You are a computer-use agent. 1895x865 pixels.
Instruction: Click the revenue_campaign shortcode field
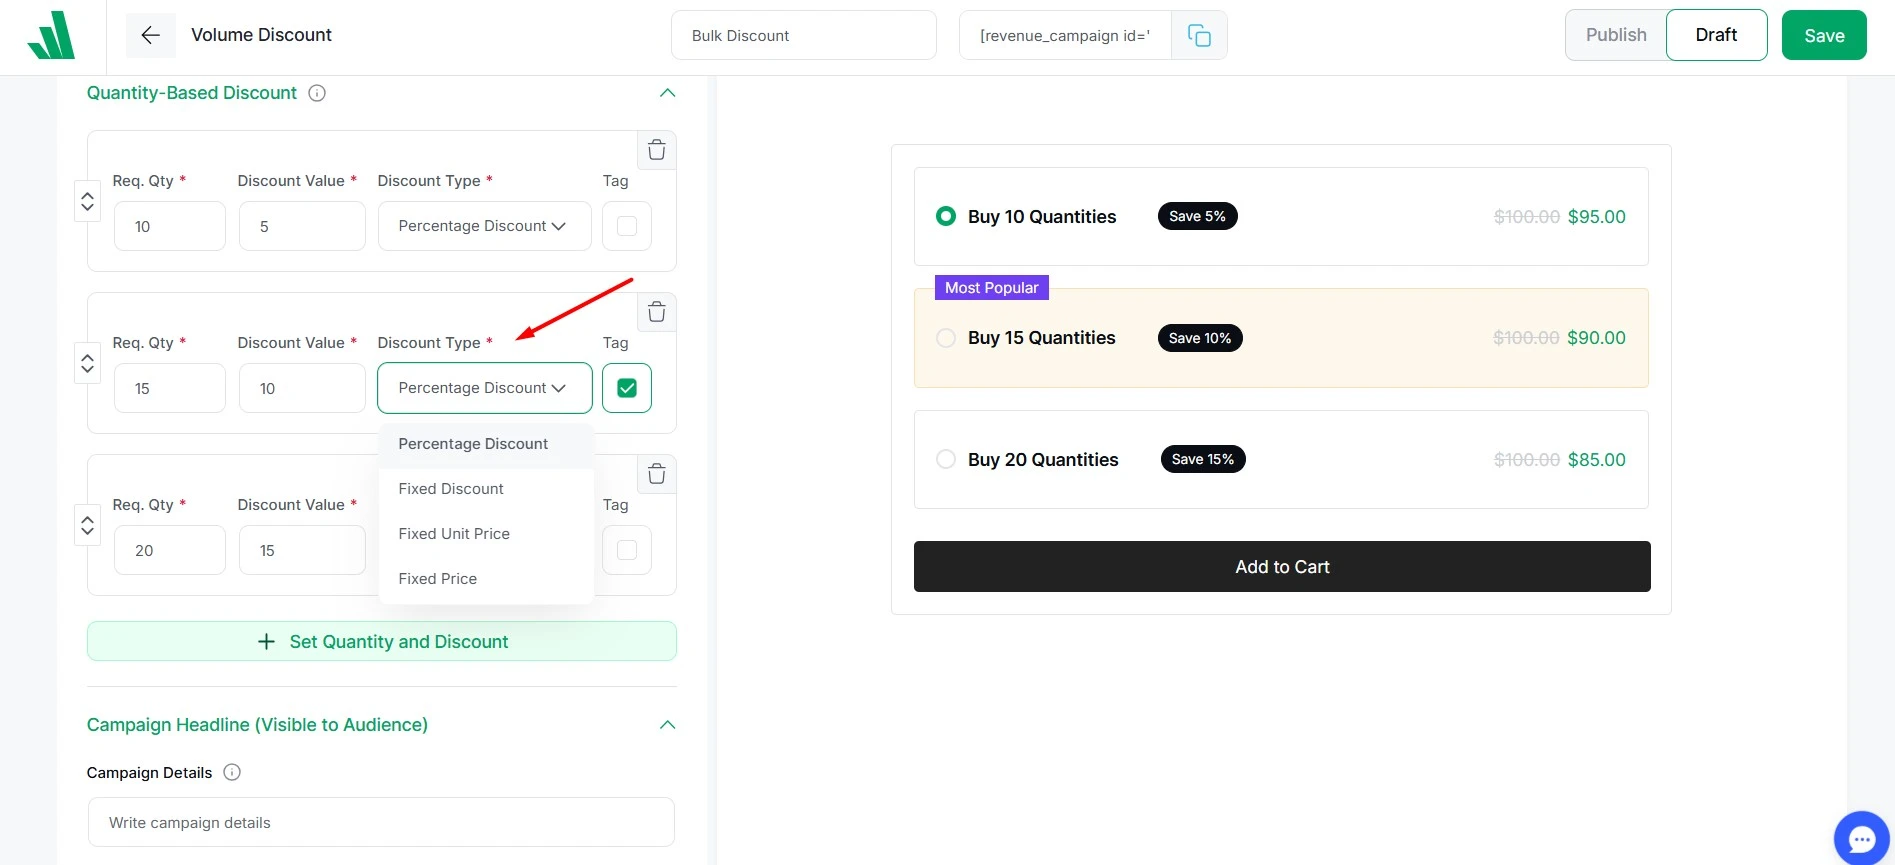tap(1065, 36)
